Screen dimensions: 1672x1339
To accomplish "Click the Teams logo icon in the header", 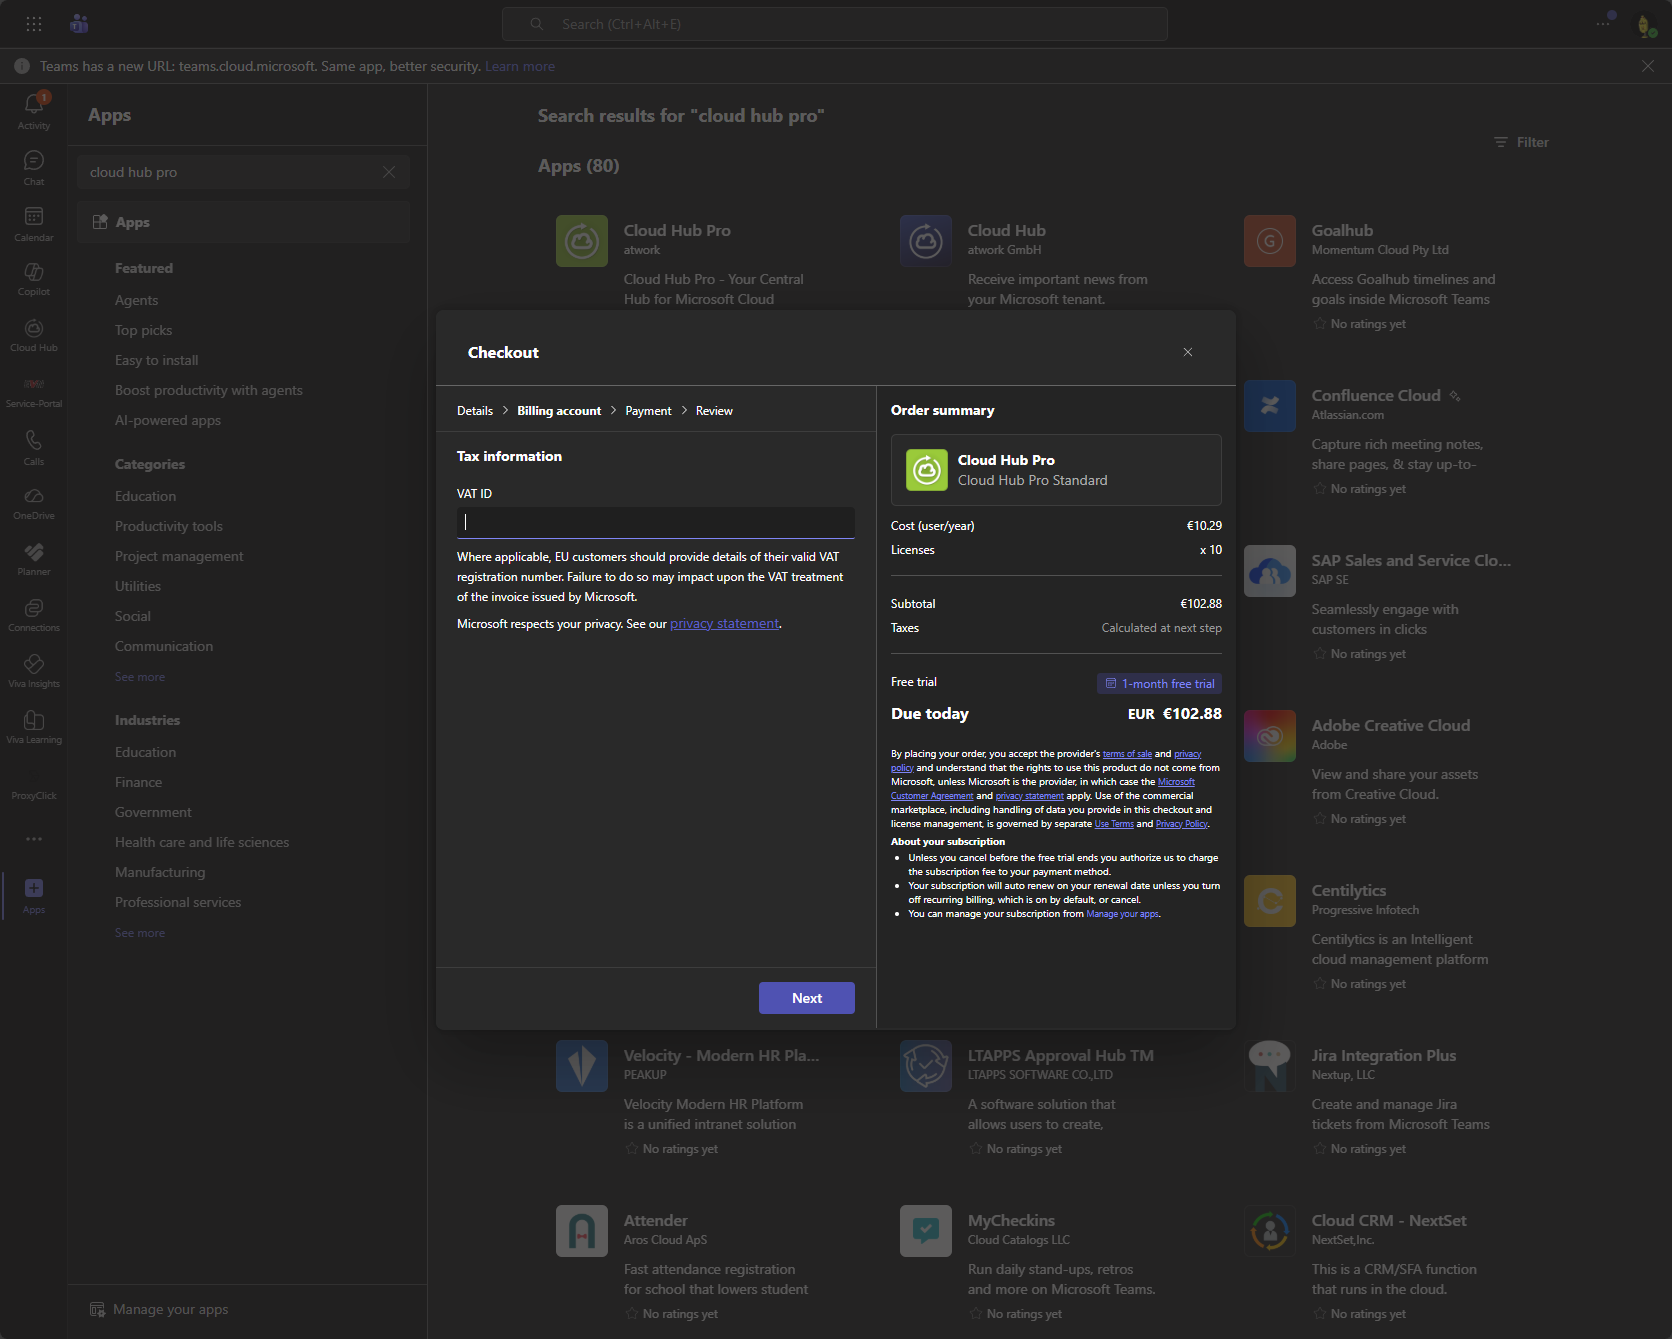I will 80,24.
